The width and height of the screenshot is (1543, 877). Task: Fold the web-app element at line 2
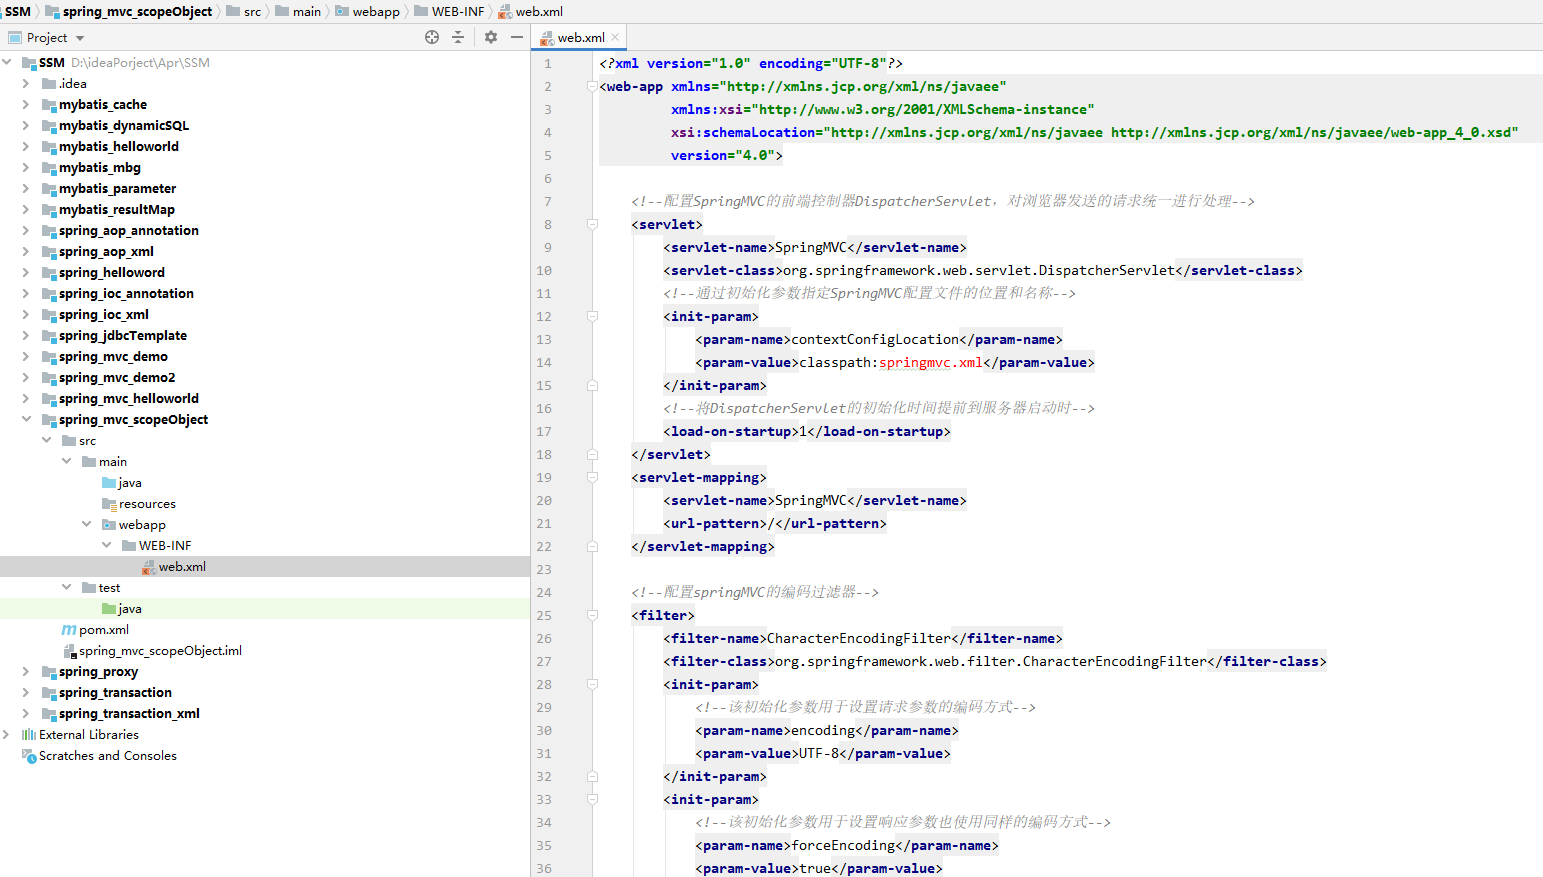[592, 86]
